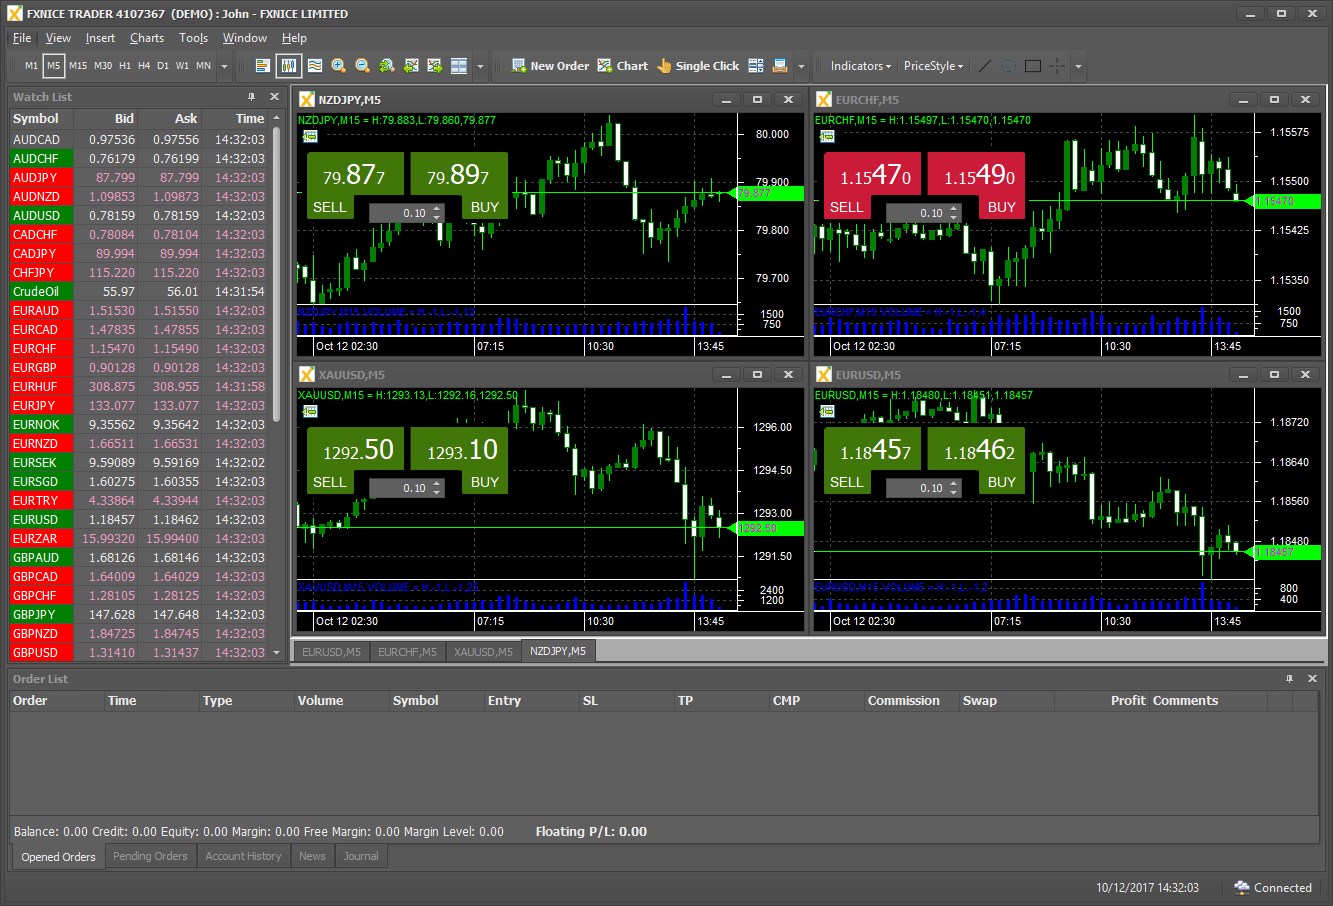Select the crosshair tool

pos(1057,66)
